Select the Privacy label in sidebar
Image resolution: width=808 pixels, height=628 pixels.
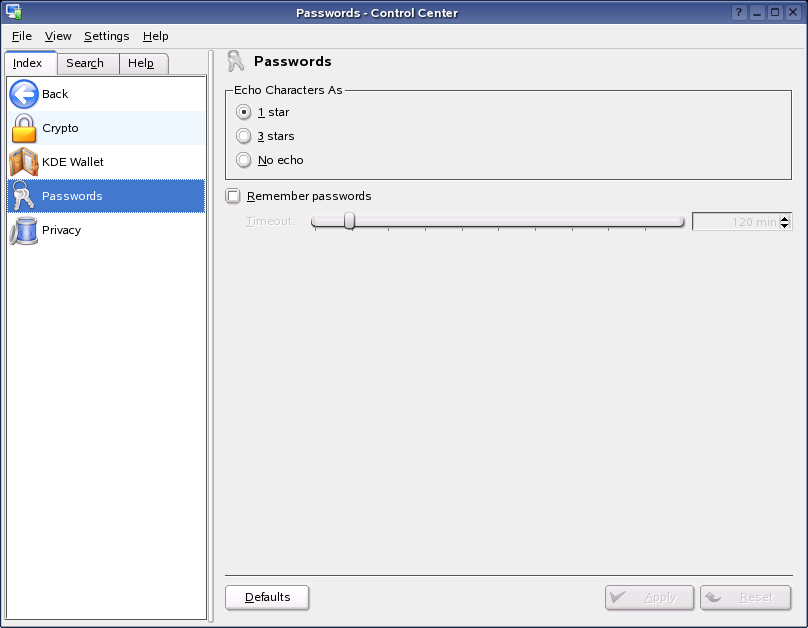[x=61, y=230]
